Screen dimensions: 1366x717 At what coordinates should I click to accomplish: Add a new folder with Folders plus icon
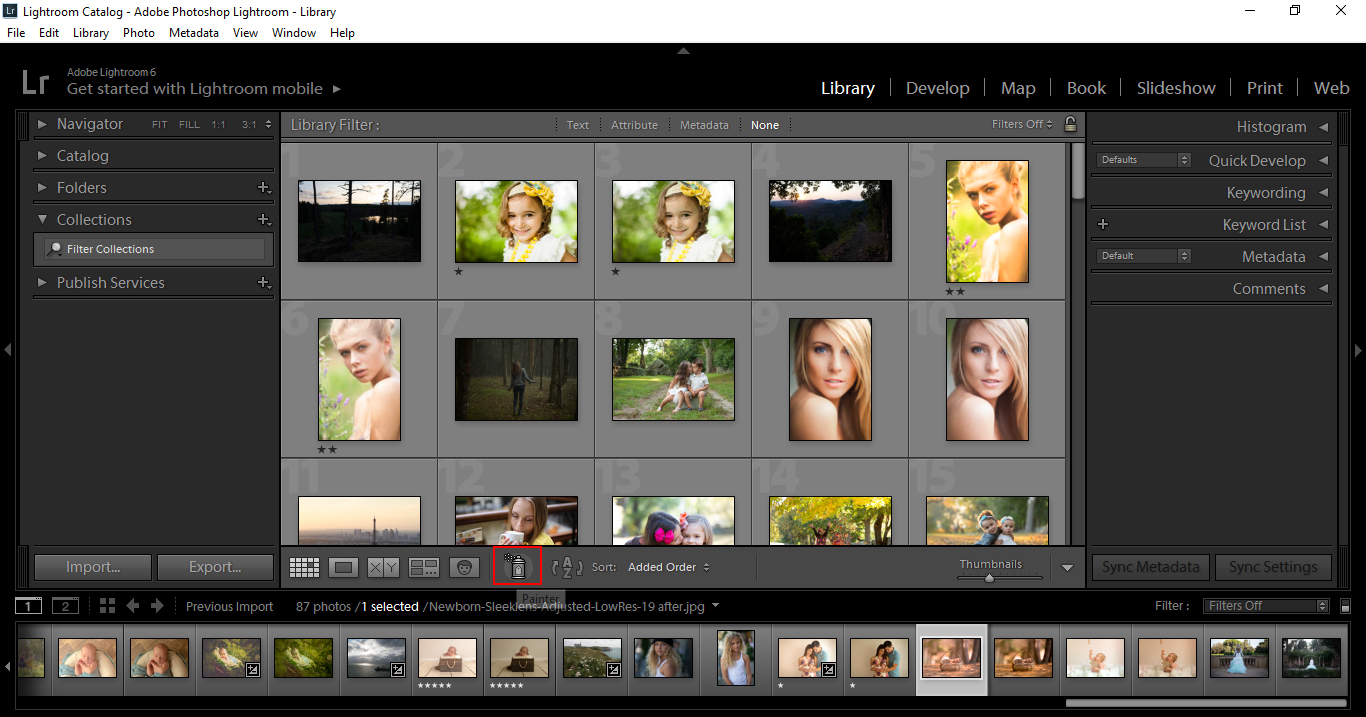click(264, 187)
